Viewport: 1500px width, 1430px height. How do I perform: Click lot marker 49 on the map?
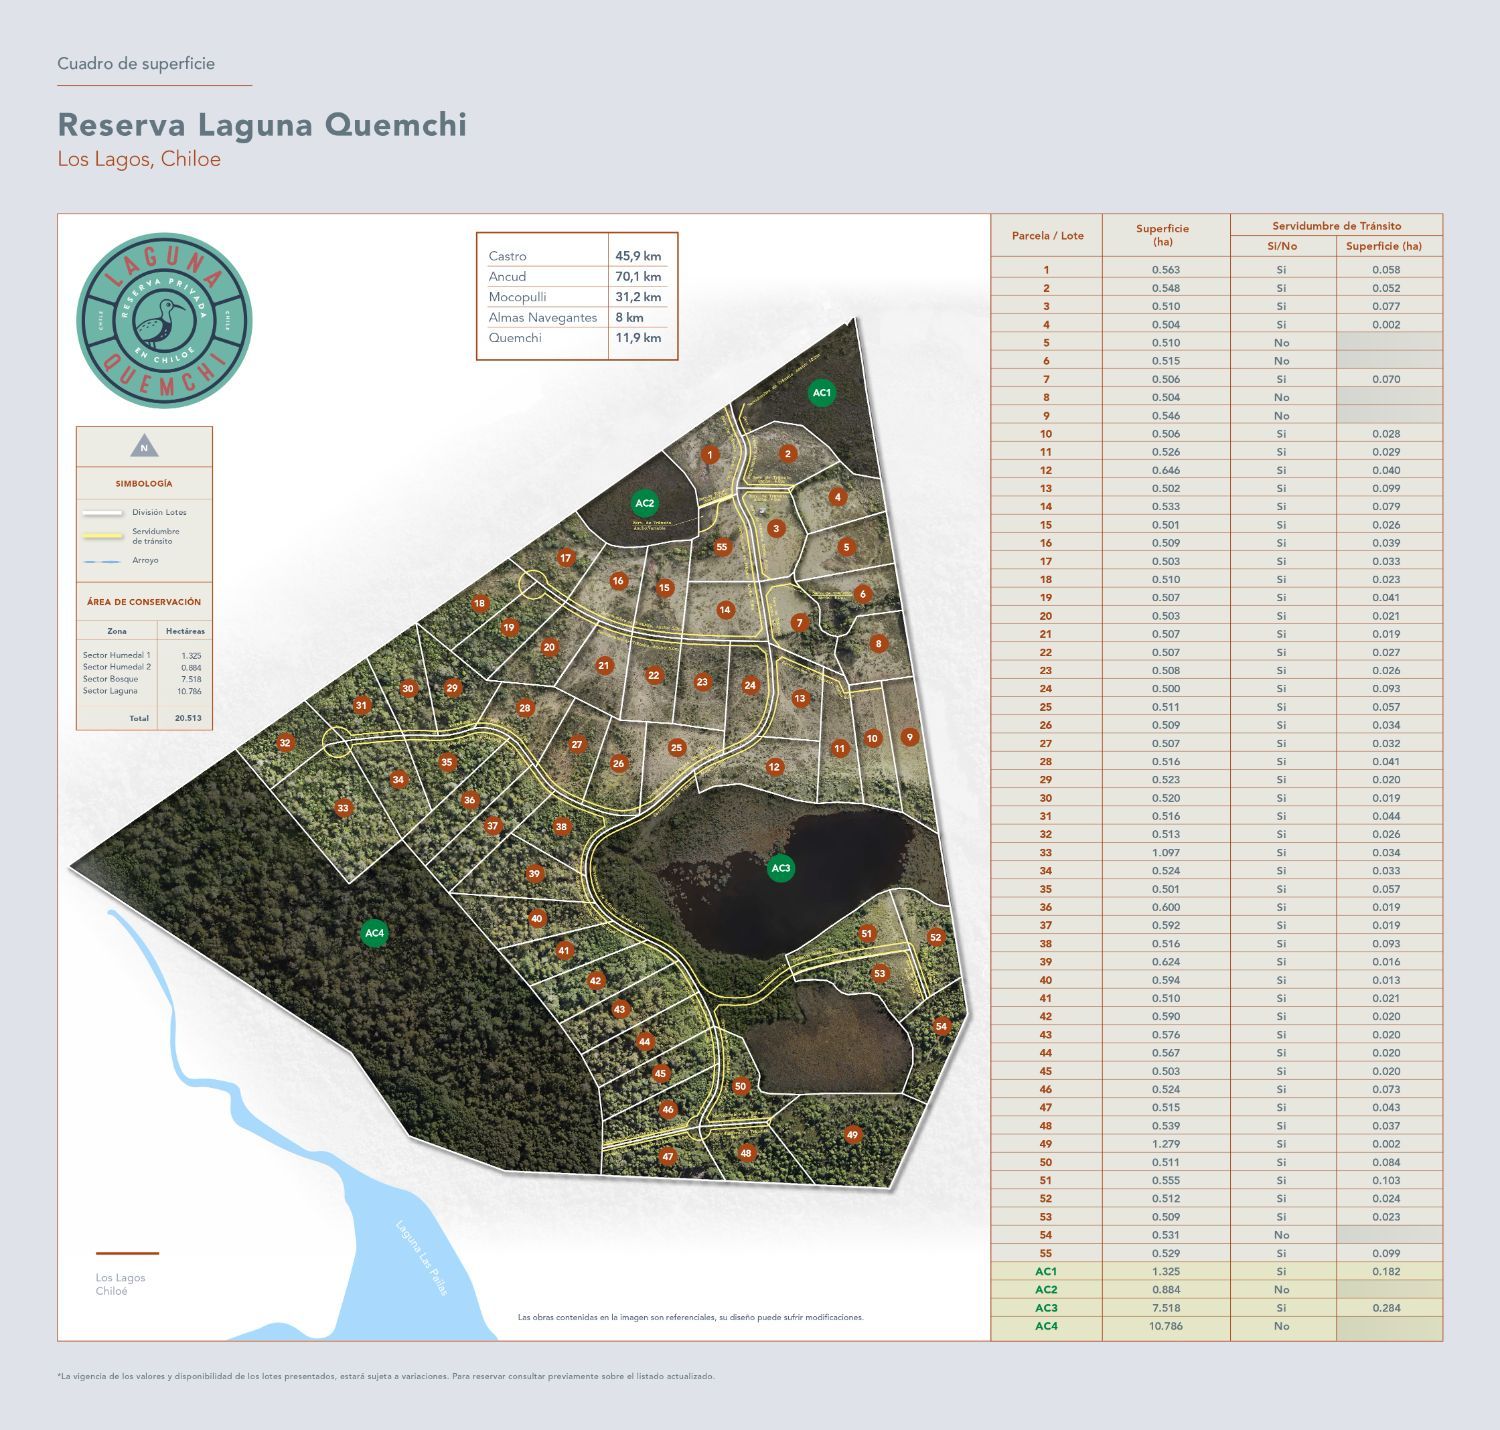(x=852, y=1135)
